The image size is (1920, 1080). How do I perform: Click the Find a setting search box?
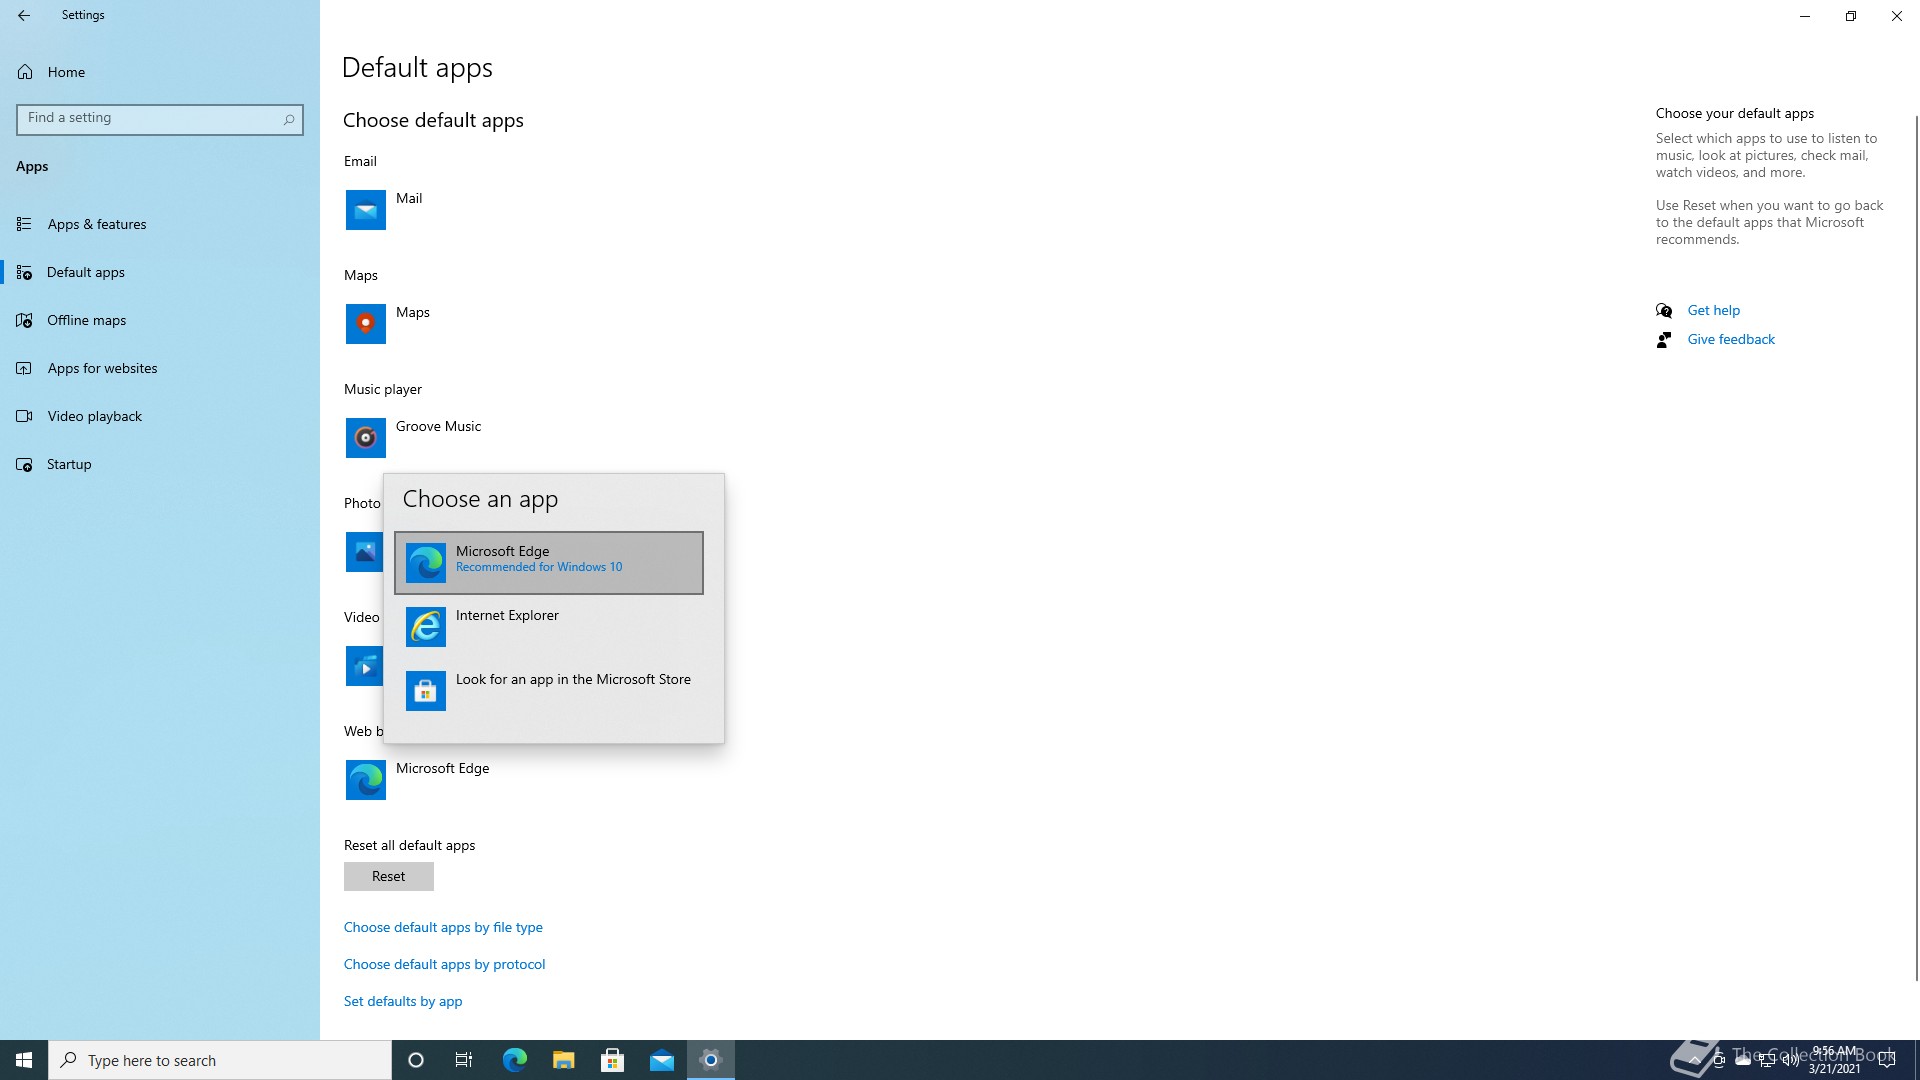(150, 118)
